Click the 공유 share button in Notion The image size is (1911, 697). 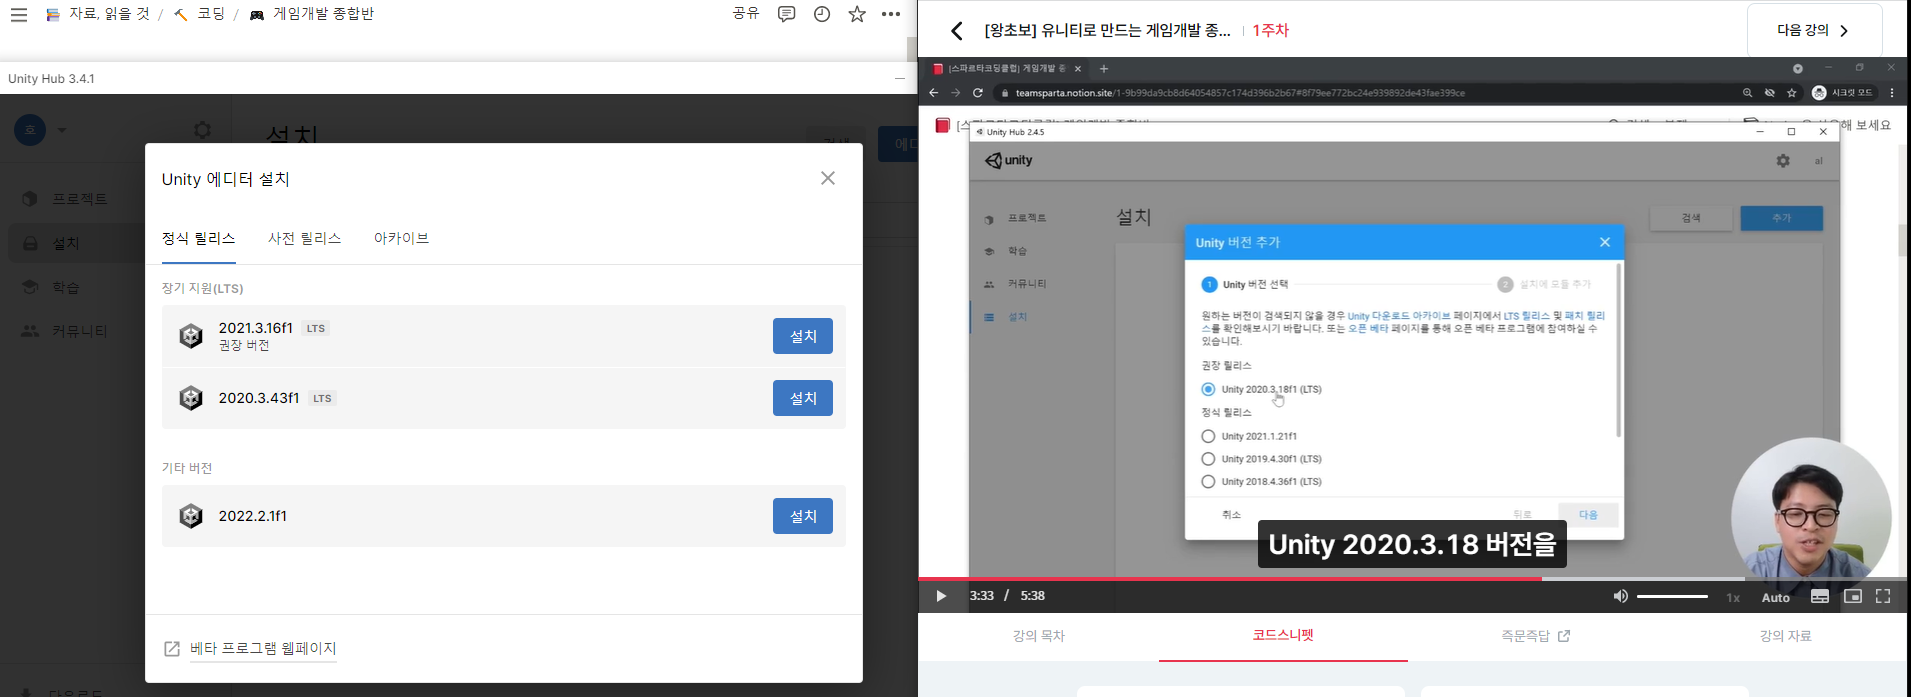point(746,14)
